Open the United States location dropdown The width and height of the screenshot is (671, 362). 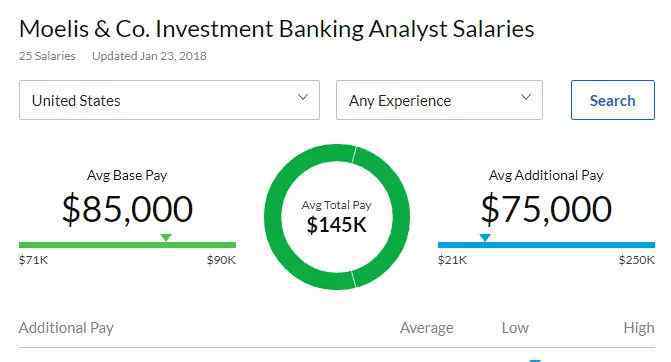click(169, 100)
